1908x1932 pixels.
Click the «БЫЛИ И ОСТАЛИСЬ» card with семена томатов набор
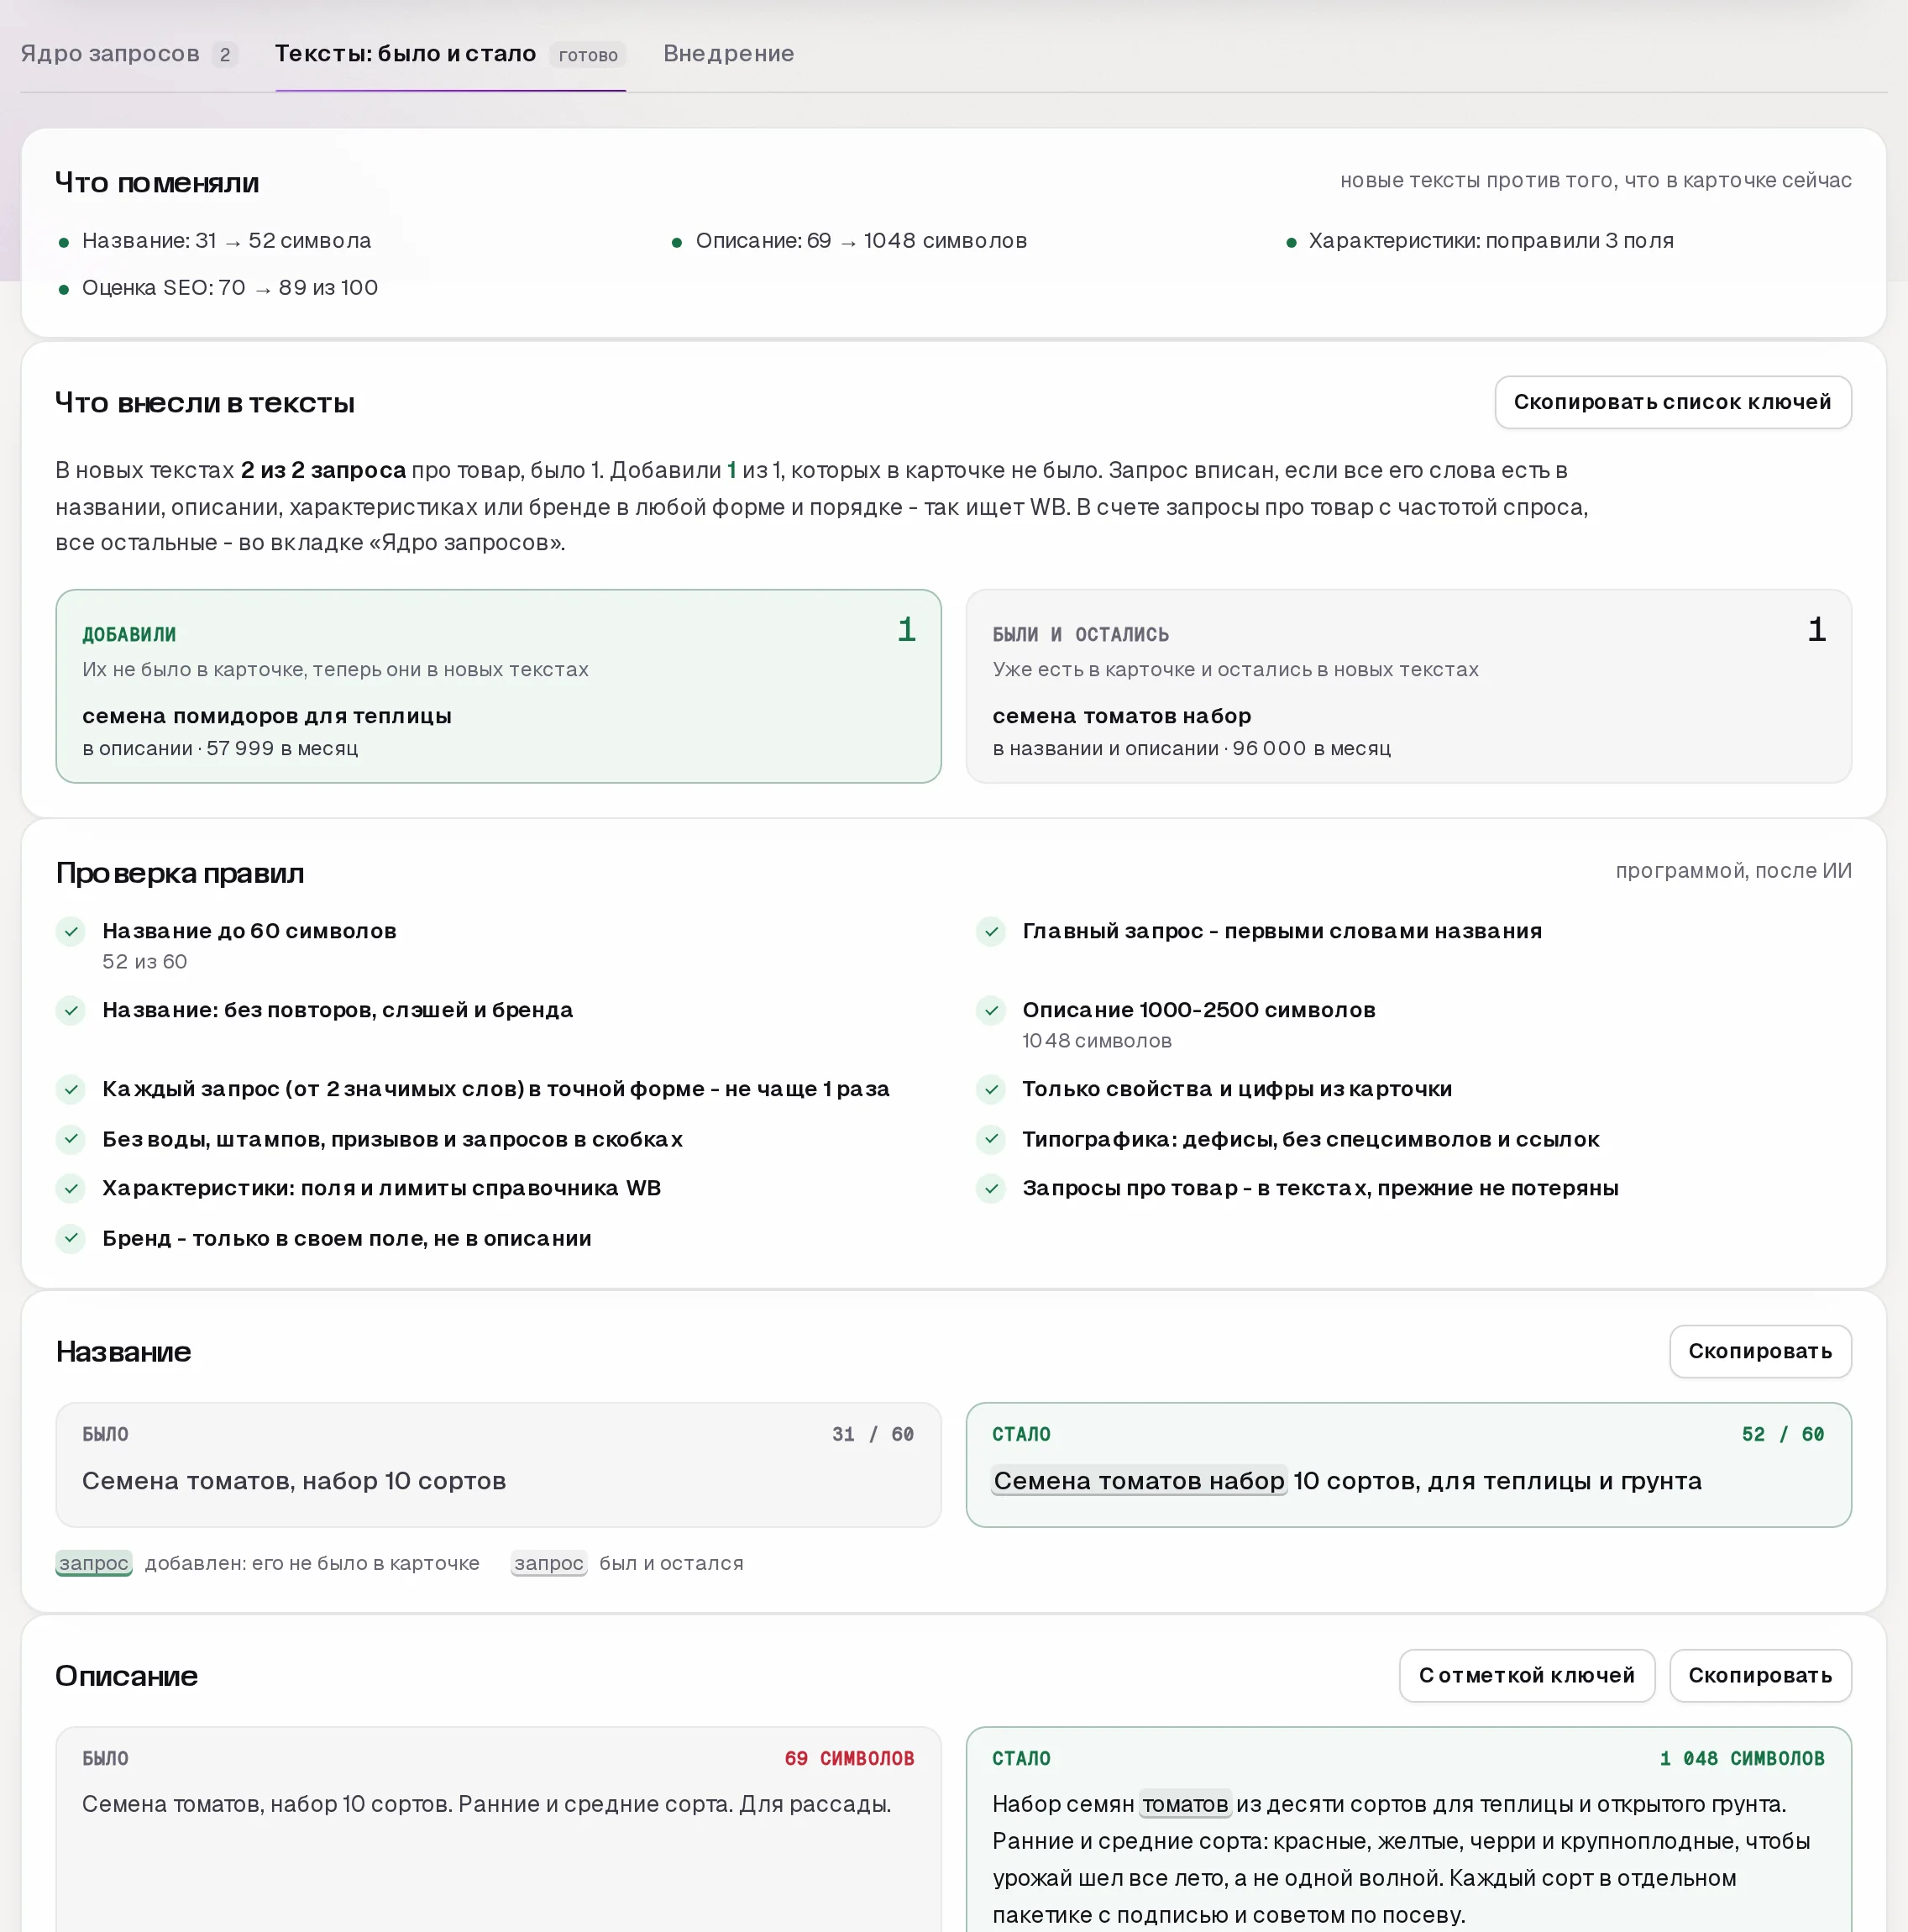[x=1408, y=686]
